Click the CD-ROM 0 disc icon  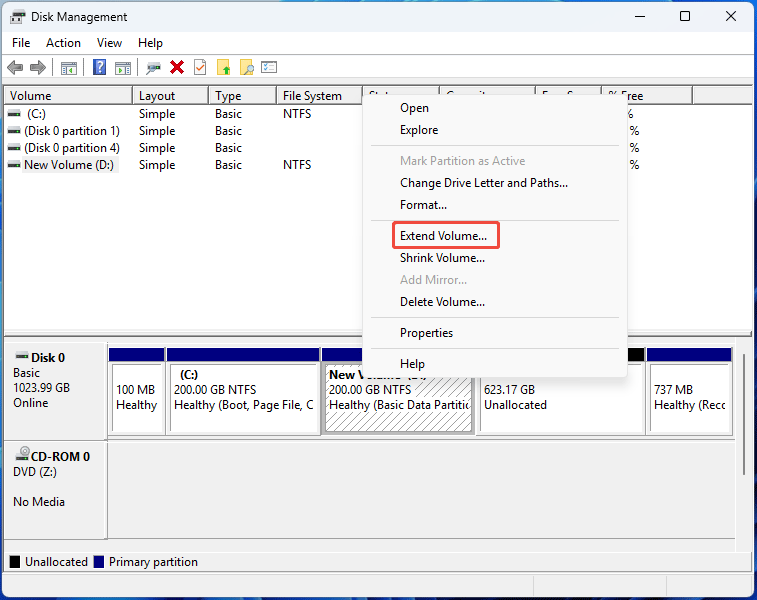pos(22,454)
